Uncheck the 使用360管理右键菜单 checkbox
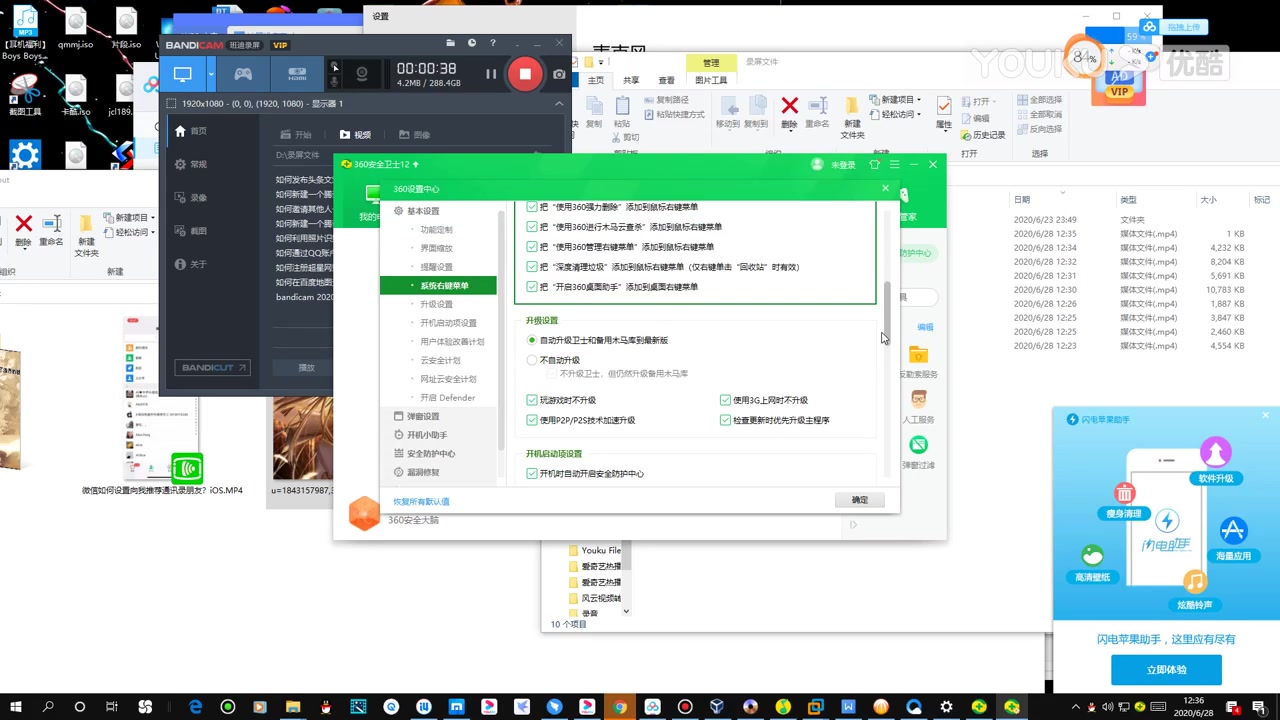1280x720 pixels. click(532, 247)
